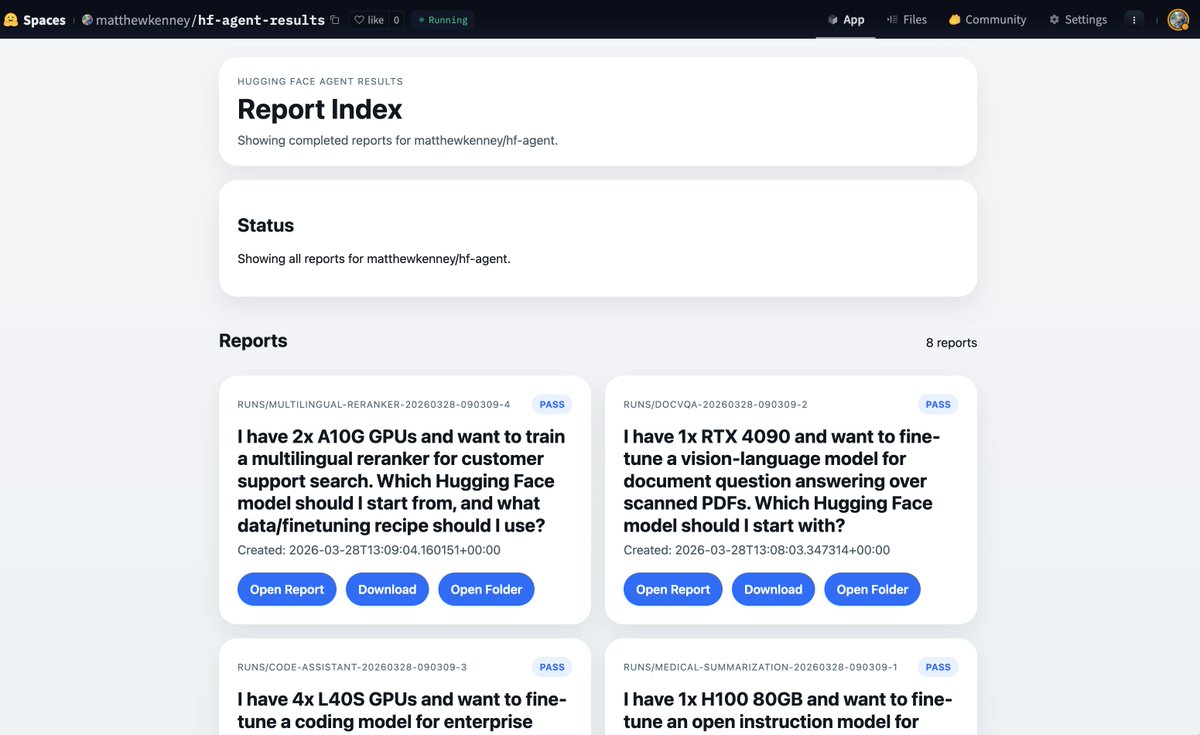Viewport: 1200px width, 735px height.
Task: Click RUNS/CODE-ASSISTANT-20260328-090309-3 label
Action: (352, 667)
